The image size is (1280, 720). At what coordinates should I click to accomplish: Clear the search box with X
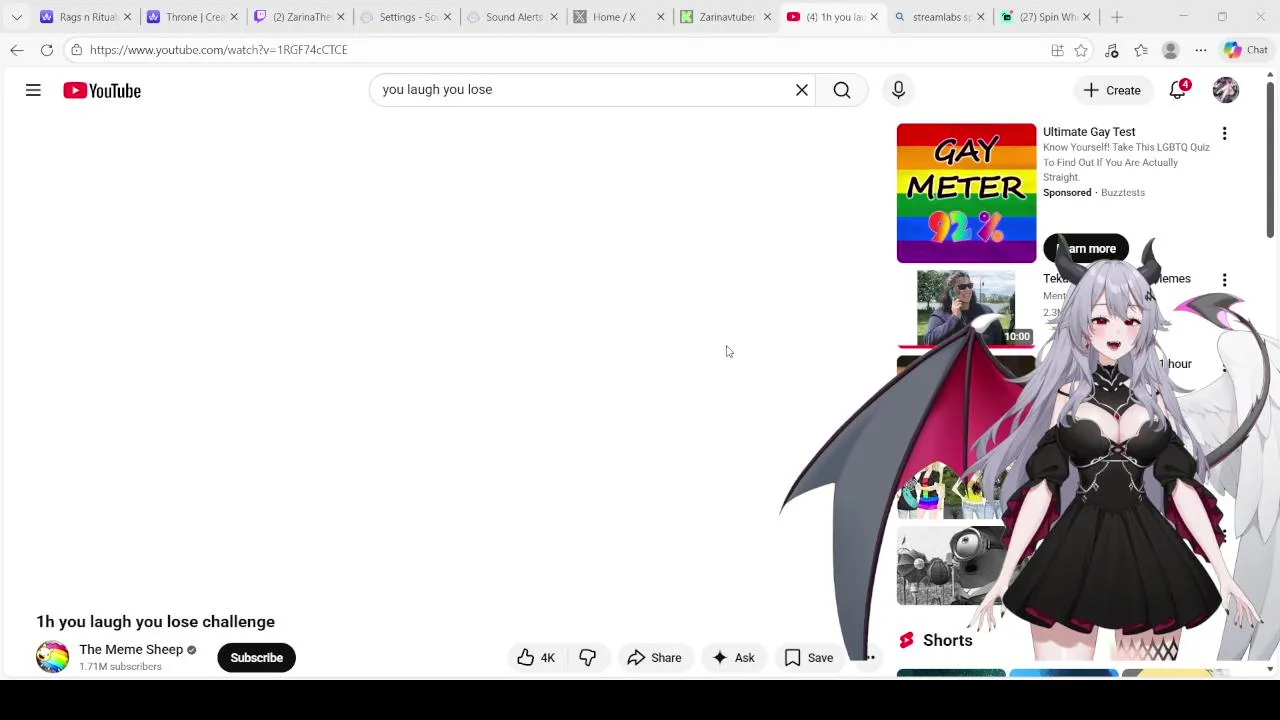point(801,90)
